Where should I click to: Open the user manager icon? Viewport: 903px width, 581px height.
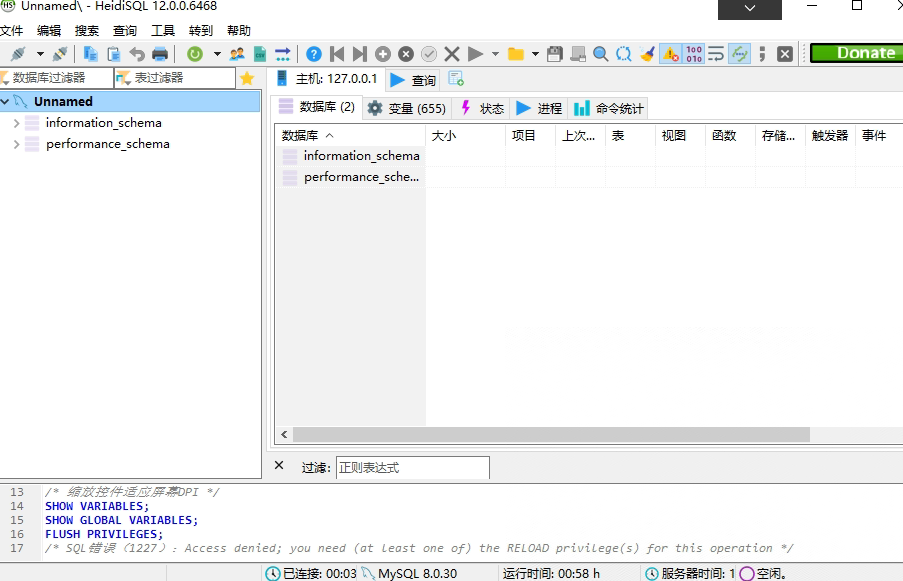237,54
